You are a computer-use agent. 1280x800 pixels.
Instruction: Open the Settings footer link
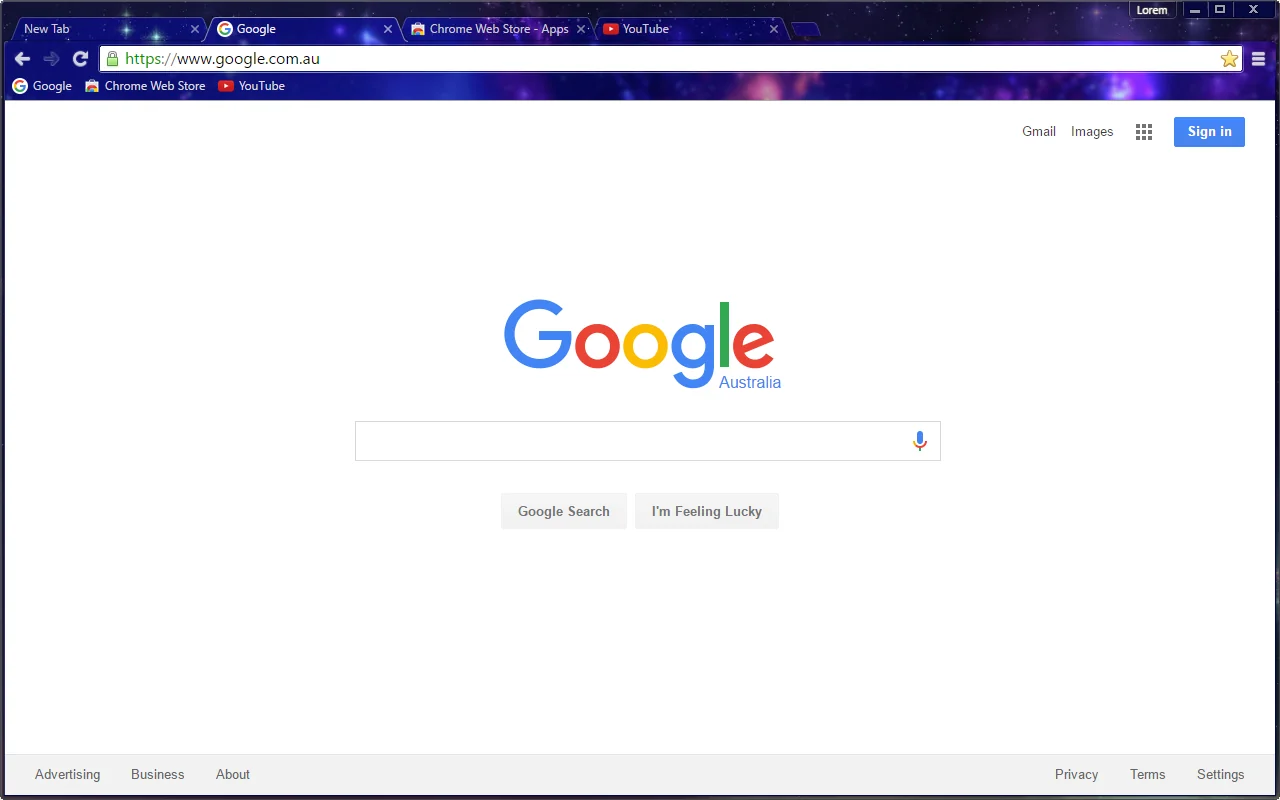pos(1221,774)
